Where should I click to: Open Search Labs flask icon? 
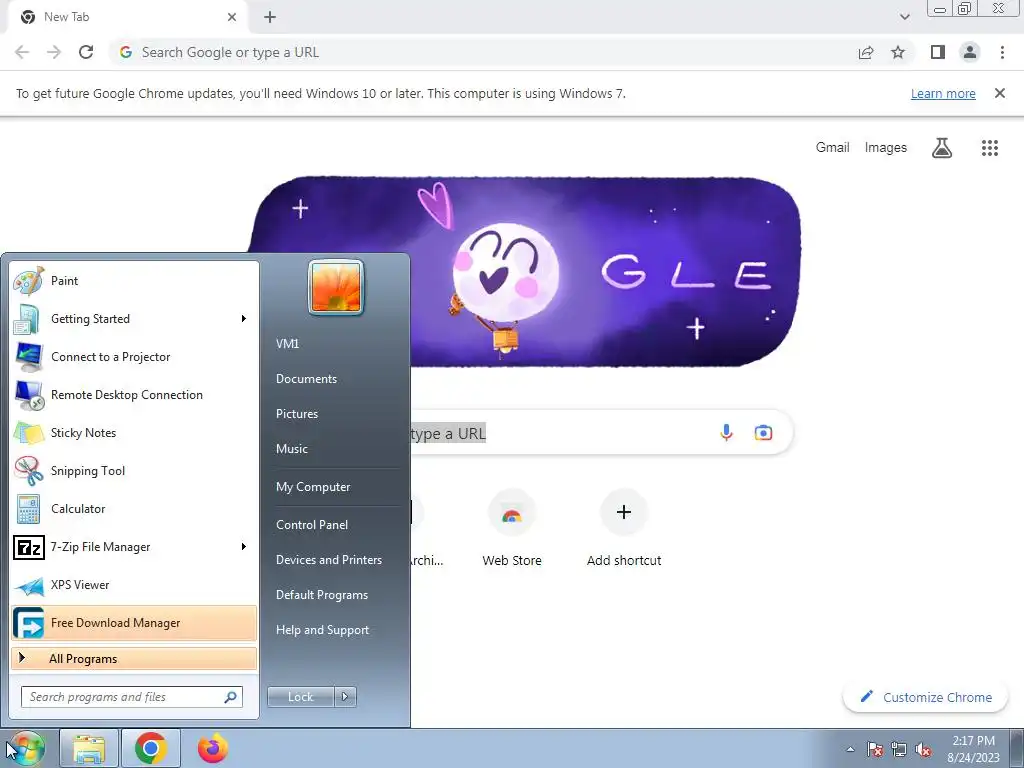[x=941, y=148]
